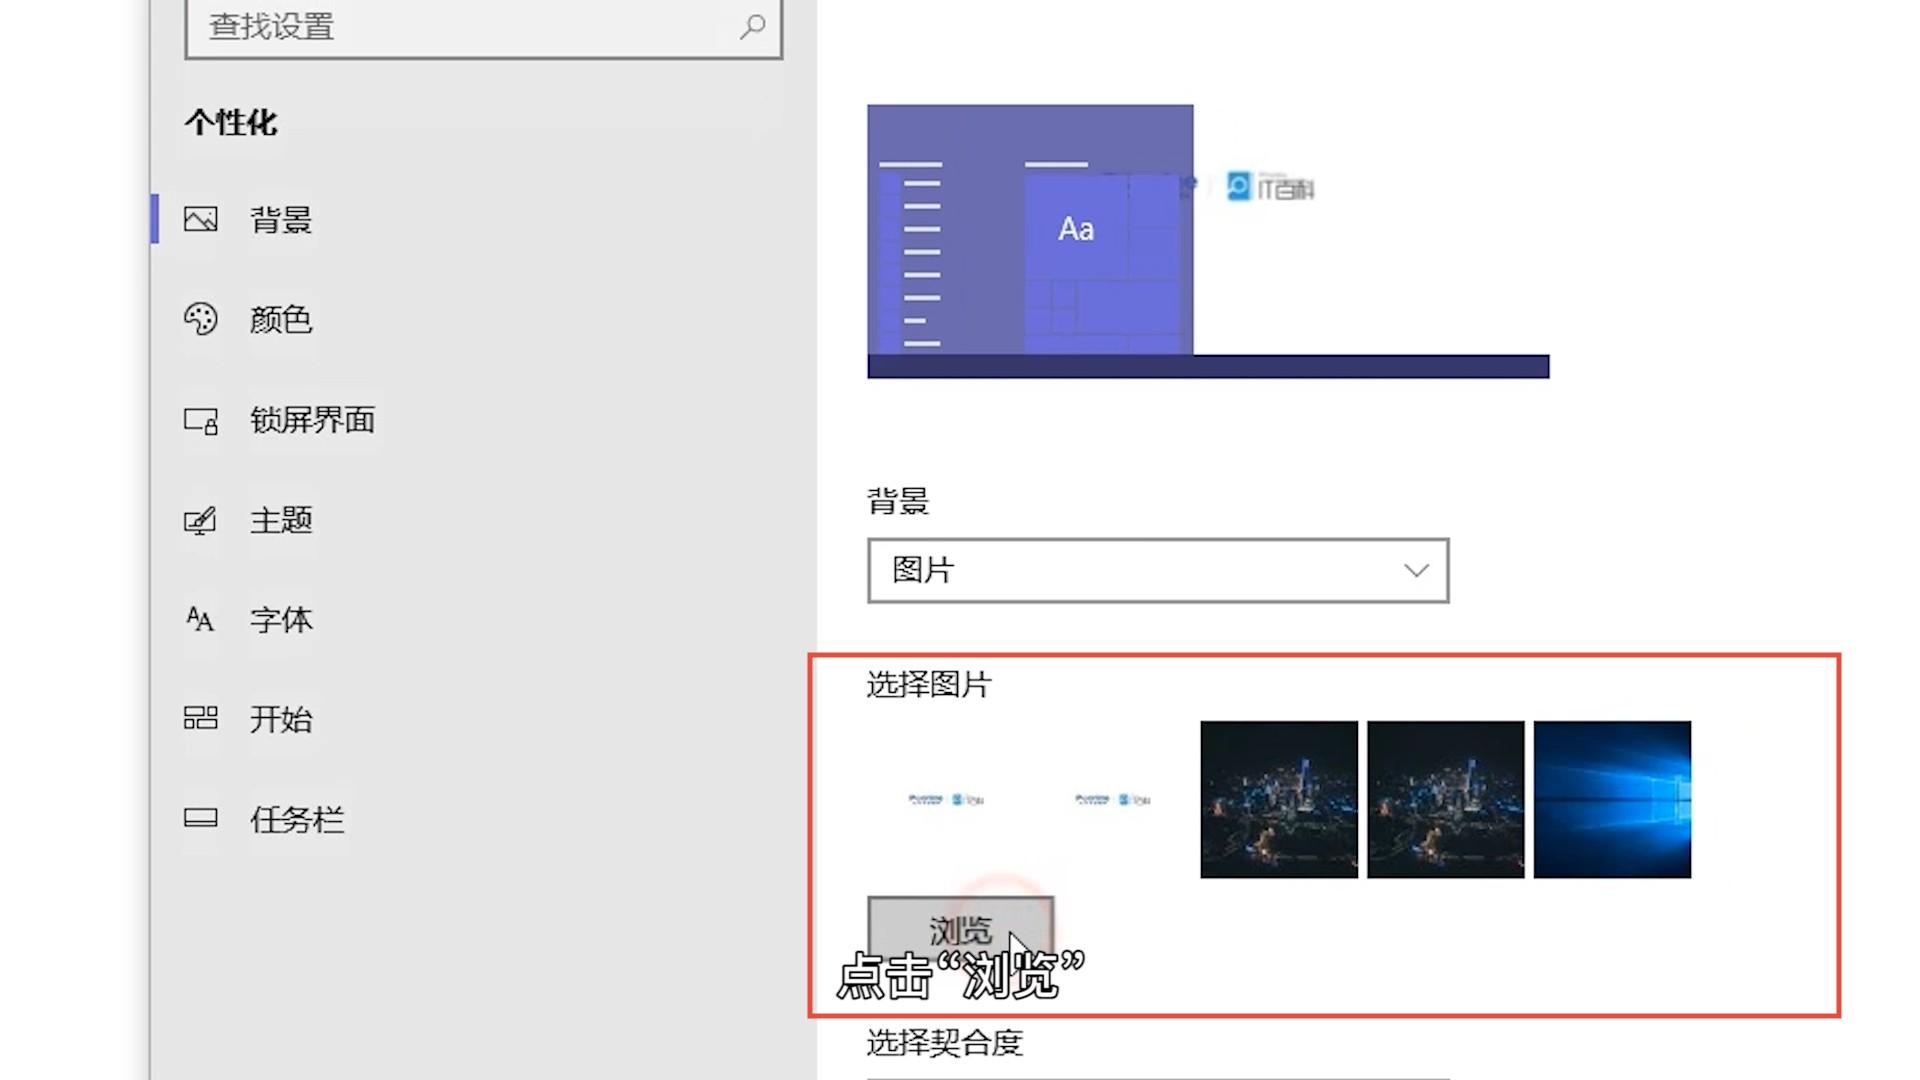Click the Lock screen icon
1920x1080 pixels.
(x=200, y=420)
